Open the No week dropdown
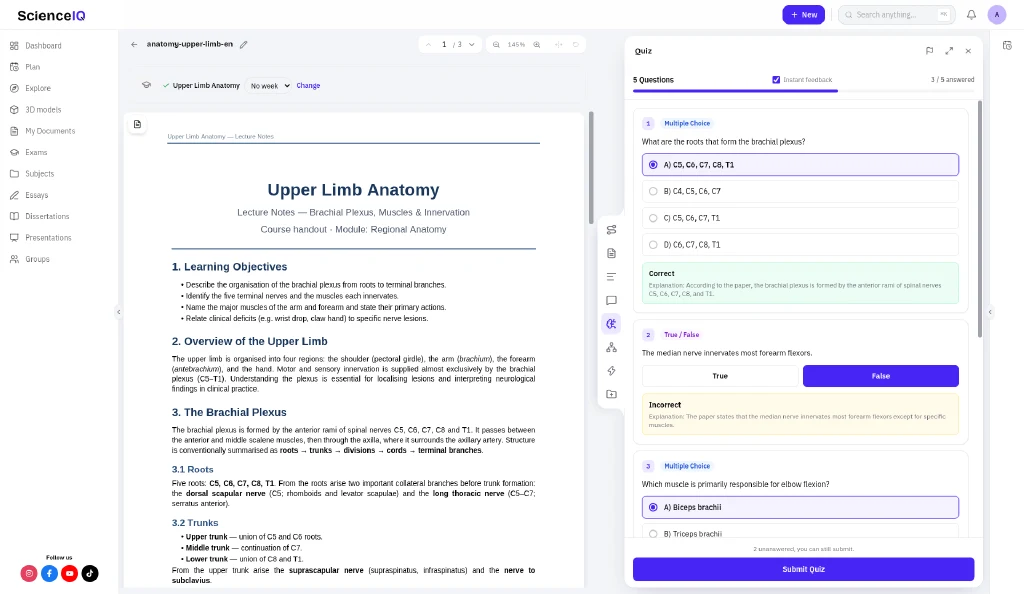 [x=268, y=86]
